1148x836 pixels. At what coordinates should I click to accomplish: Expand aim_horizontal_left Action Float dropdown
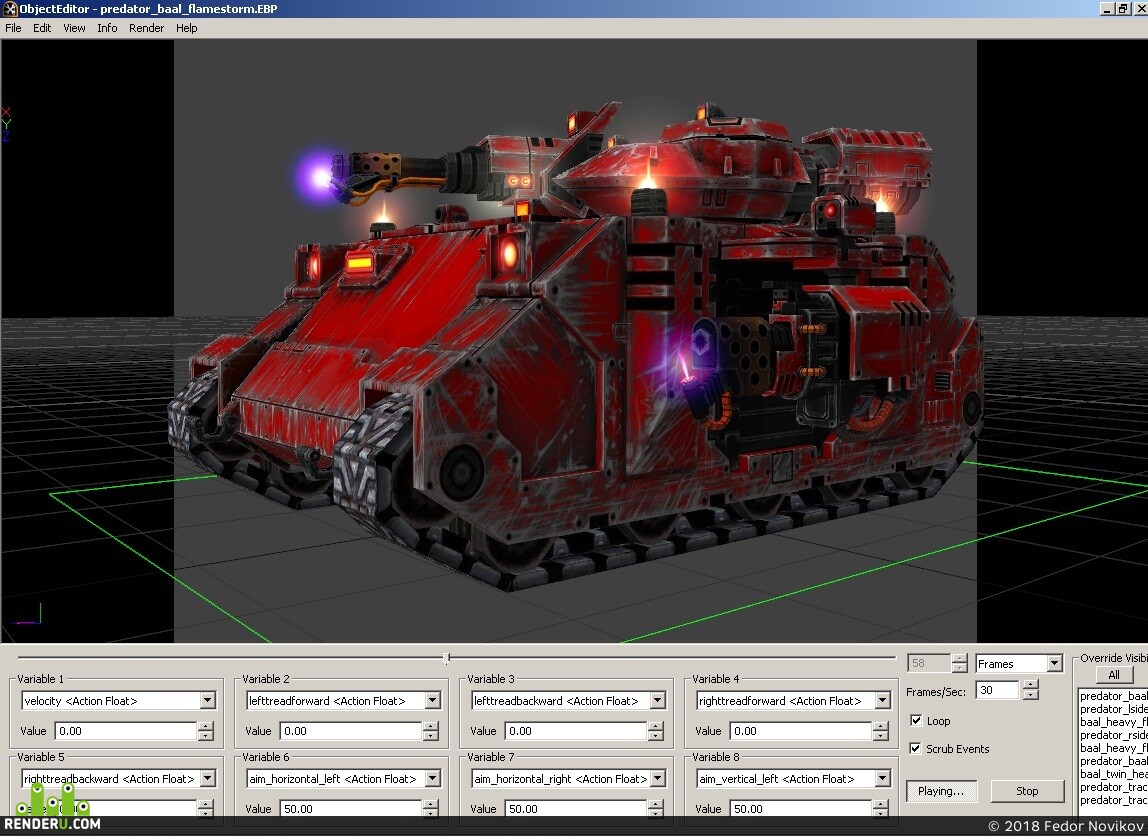point(433,778)
